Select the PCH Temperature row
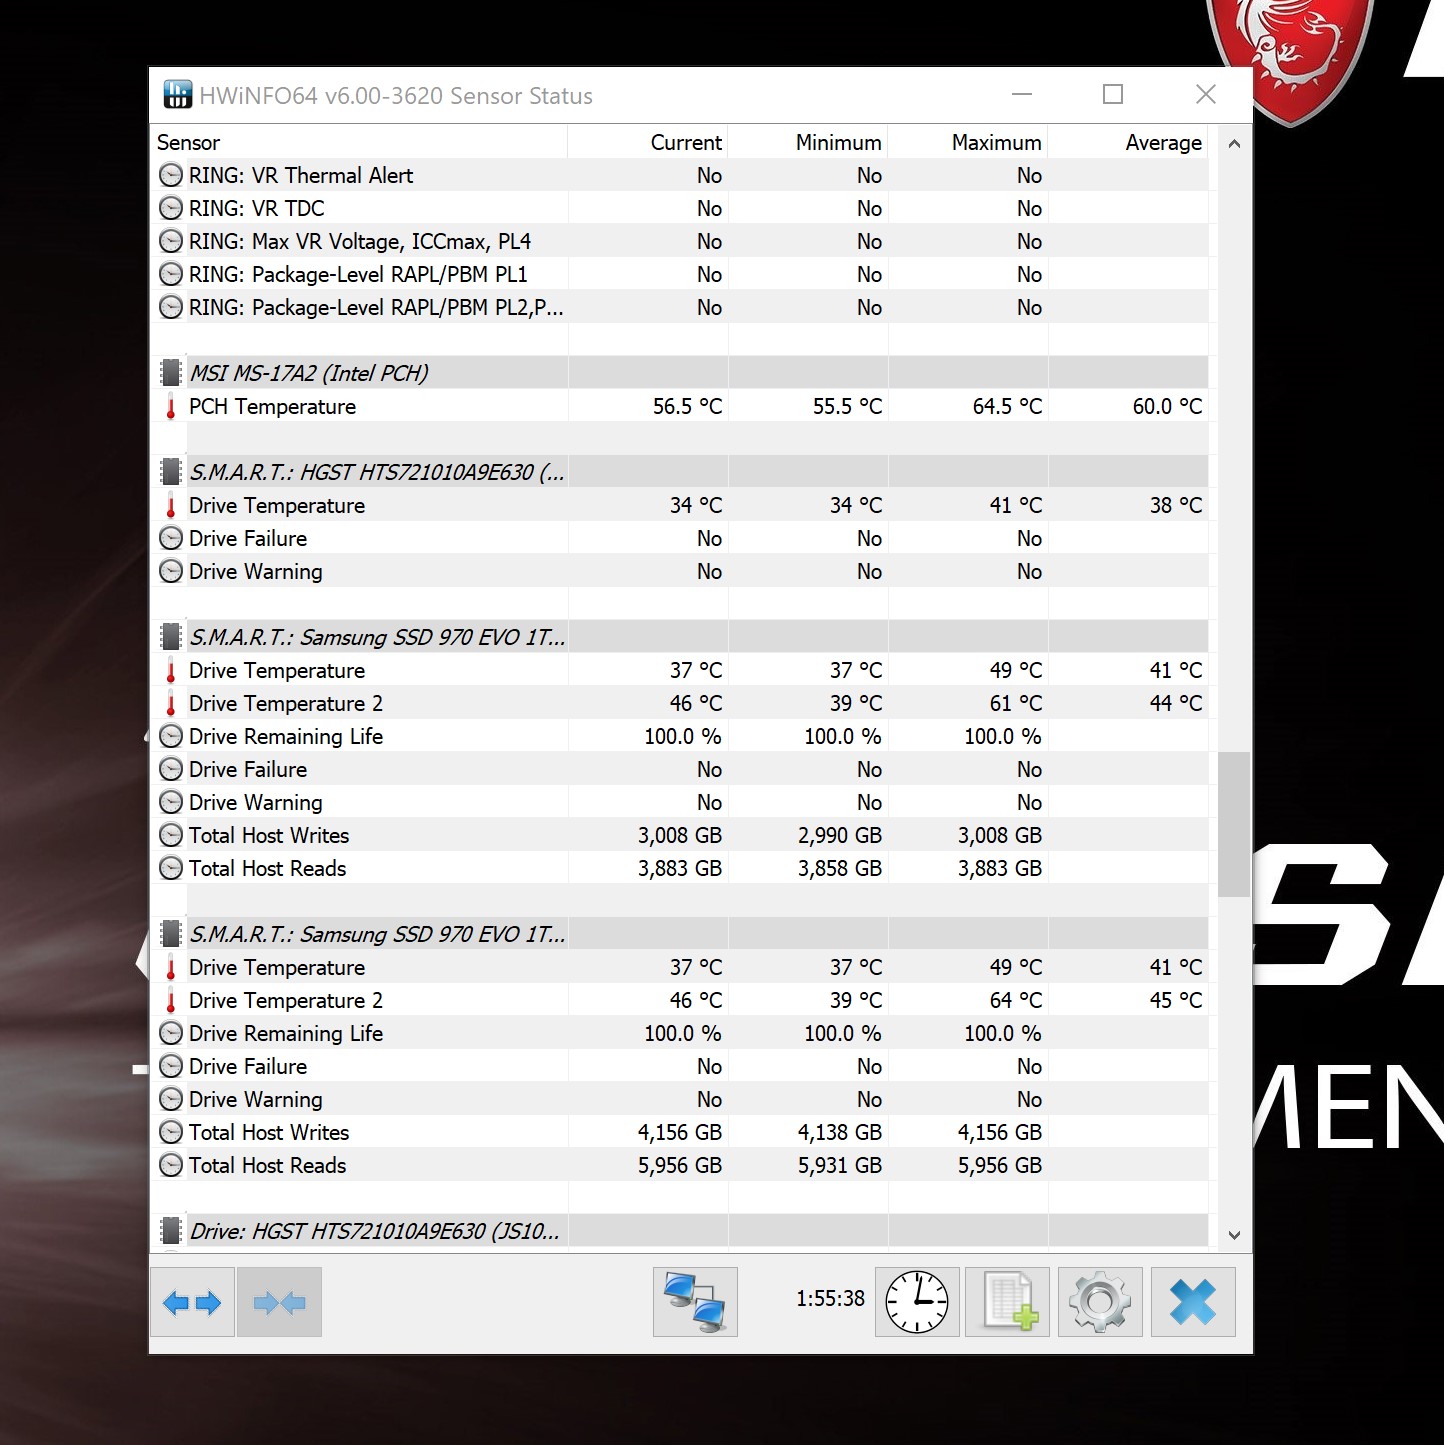Viewport: 1444px width, 1445px height. click(679, 406)
